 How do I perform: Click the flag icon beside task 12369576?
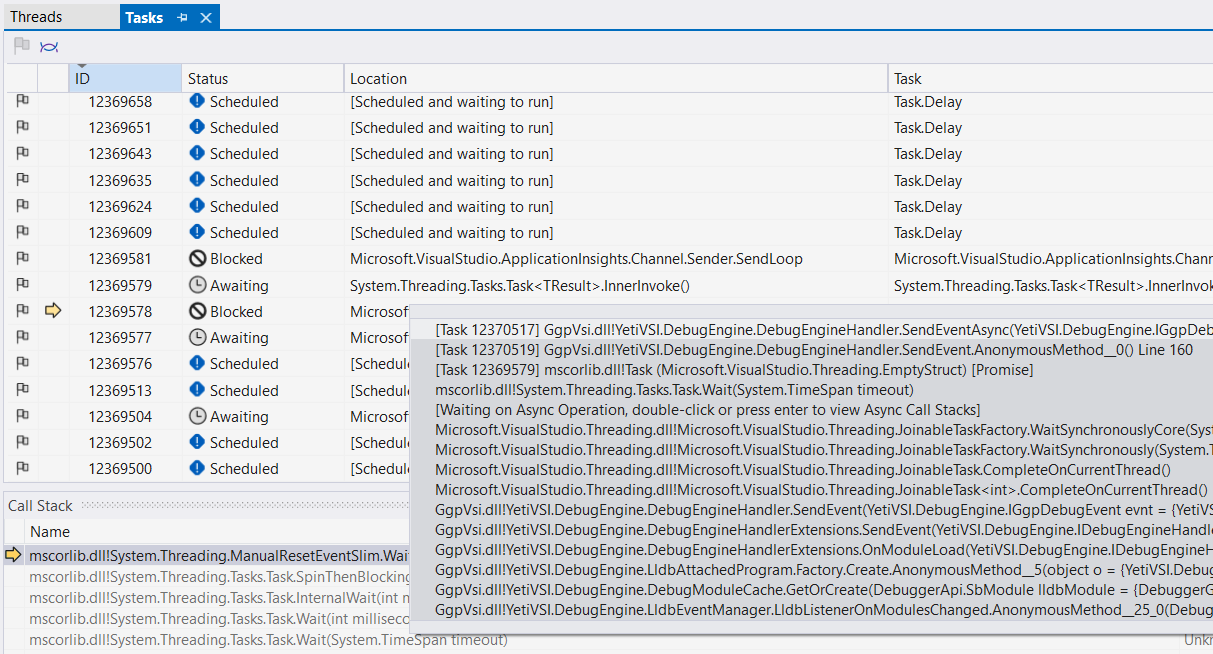22,363
